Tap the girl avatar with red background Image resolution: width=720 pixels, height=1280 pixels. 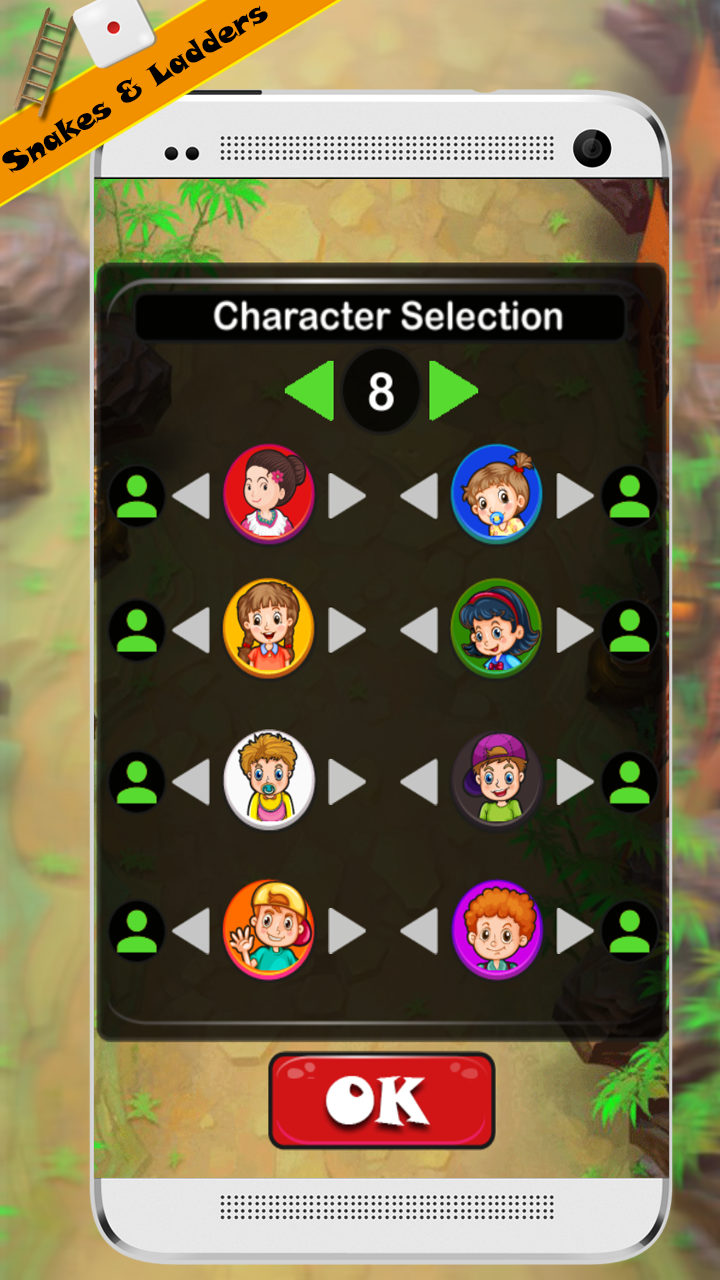(268, 495)
